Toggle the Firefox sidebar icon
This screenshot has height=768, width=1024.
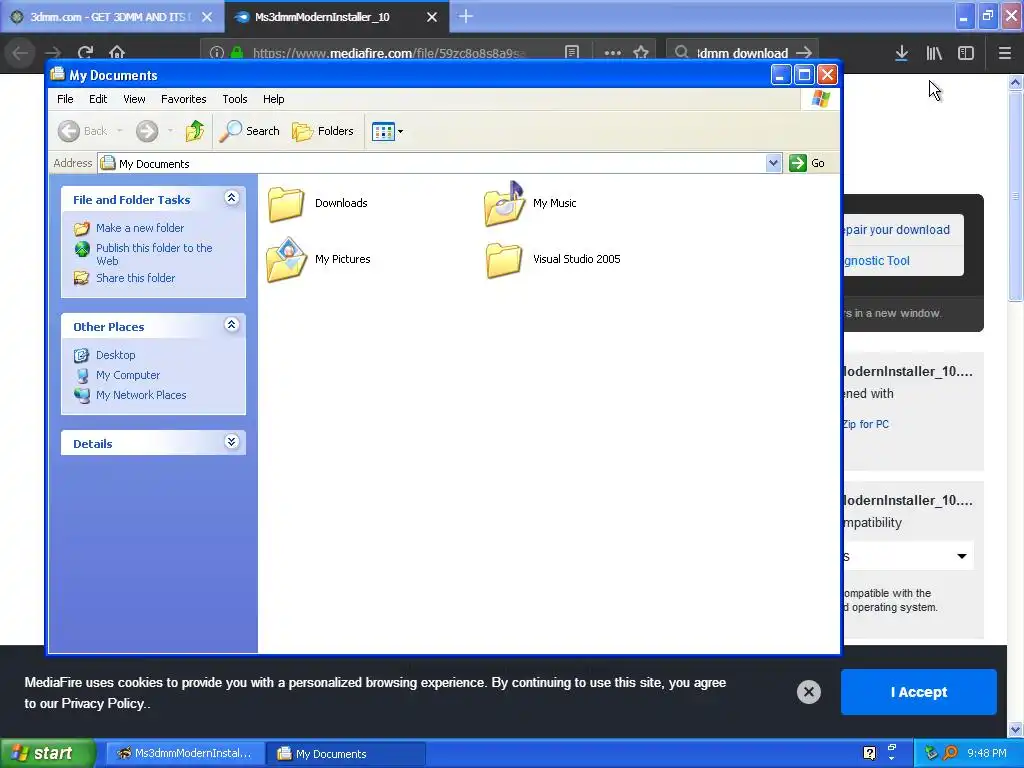(966, 53)
